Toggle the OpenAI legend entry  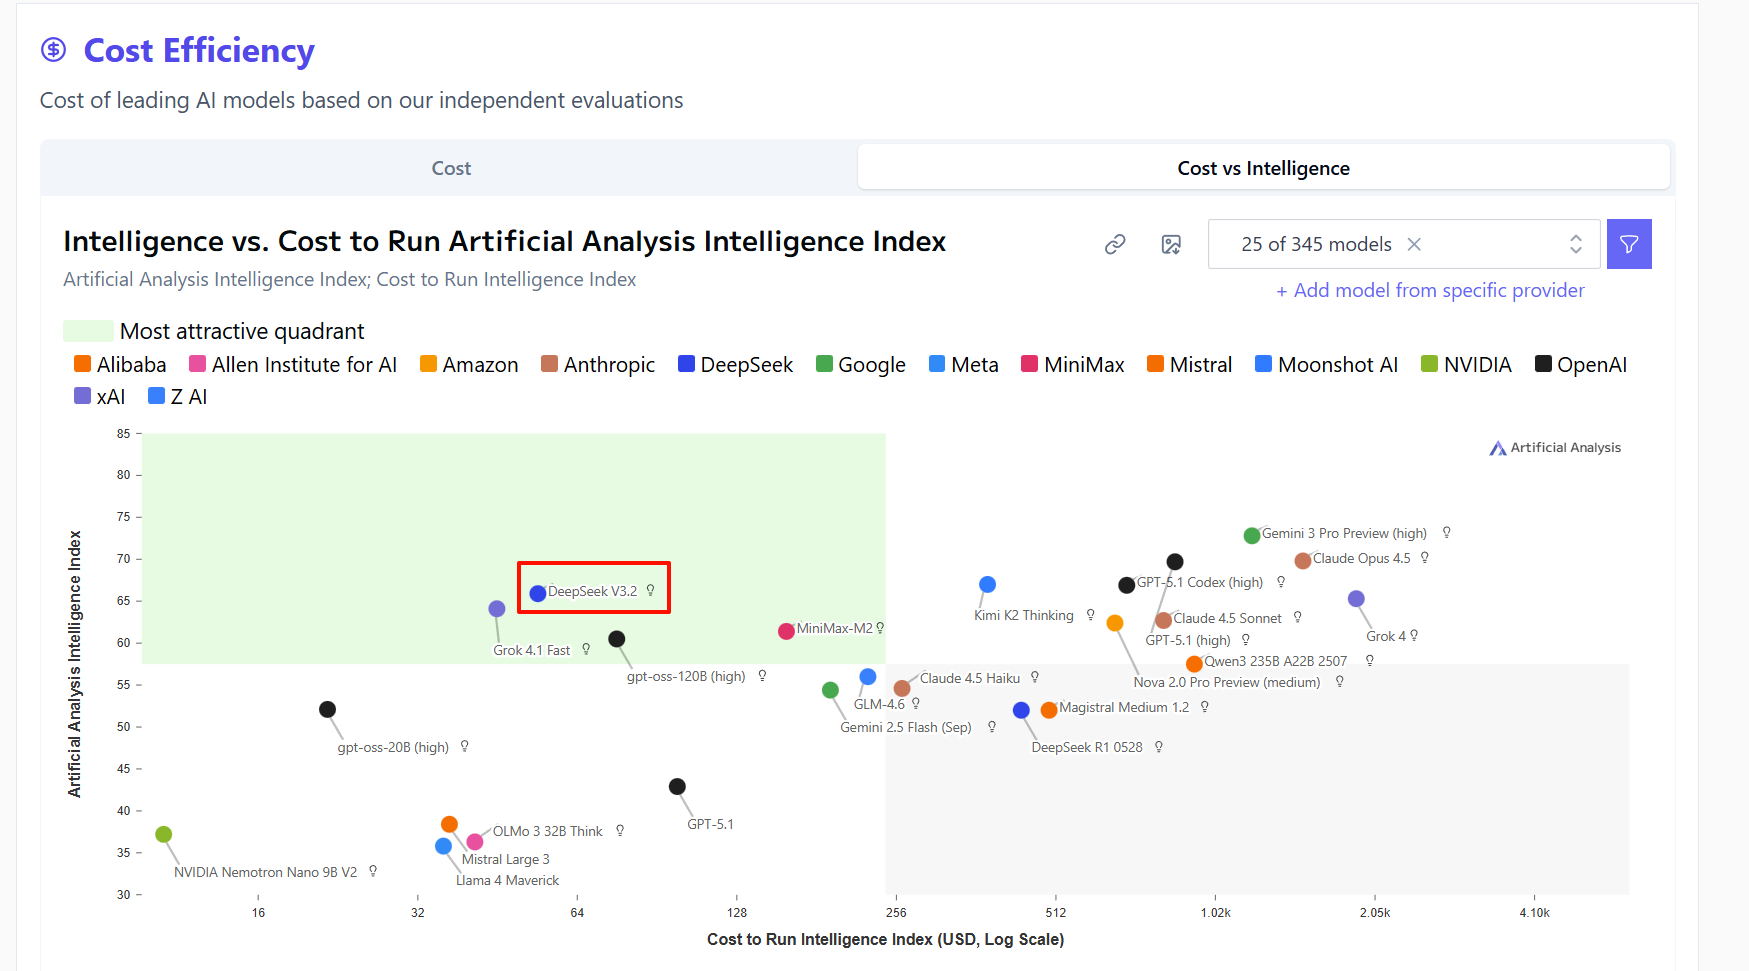click(x=1581, y=365)
